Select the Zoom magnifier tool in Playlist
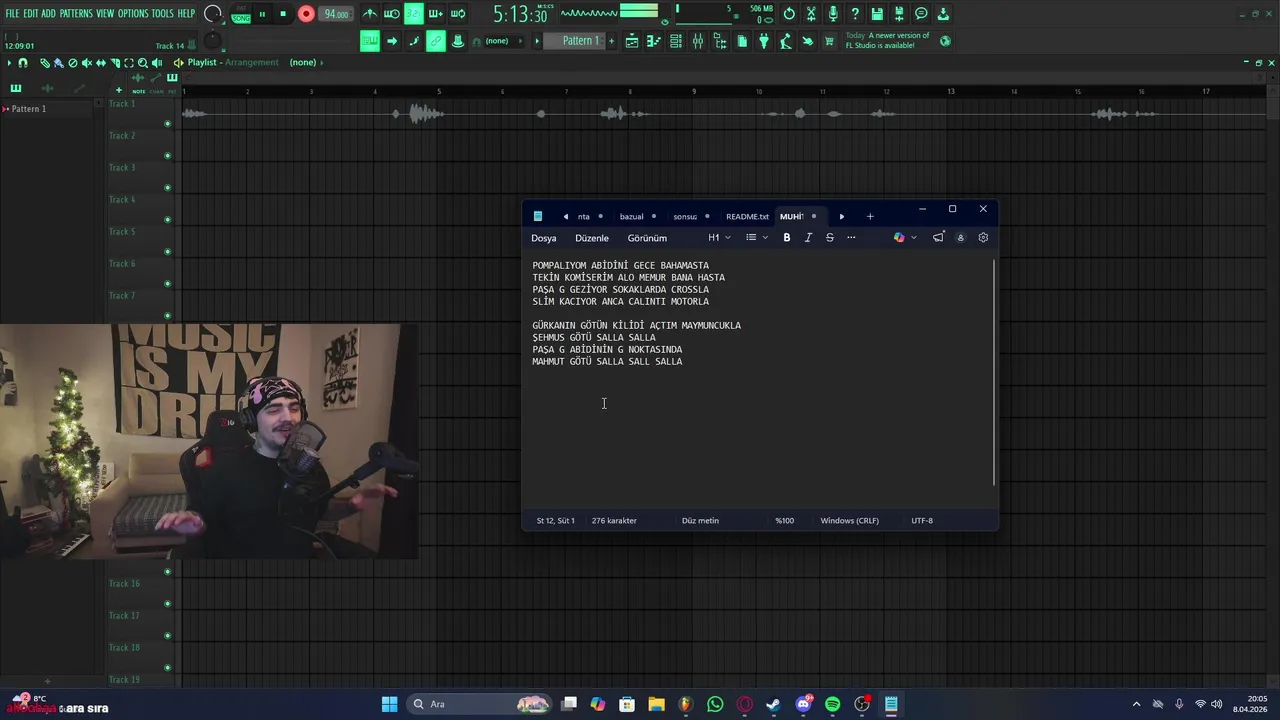 coord(142,63)
